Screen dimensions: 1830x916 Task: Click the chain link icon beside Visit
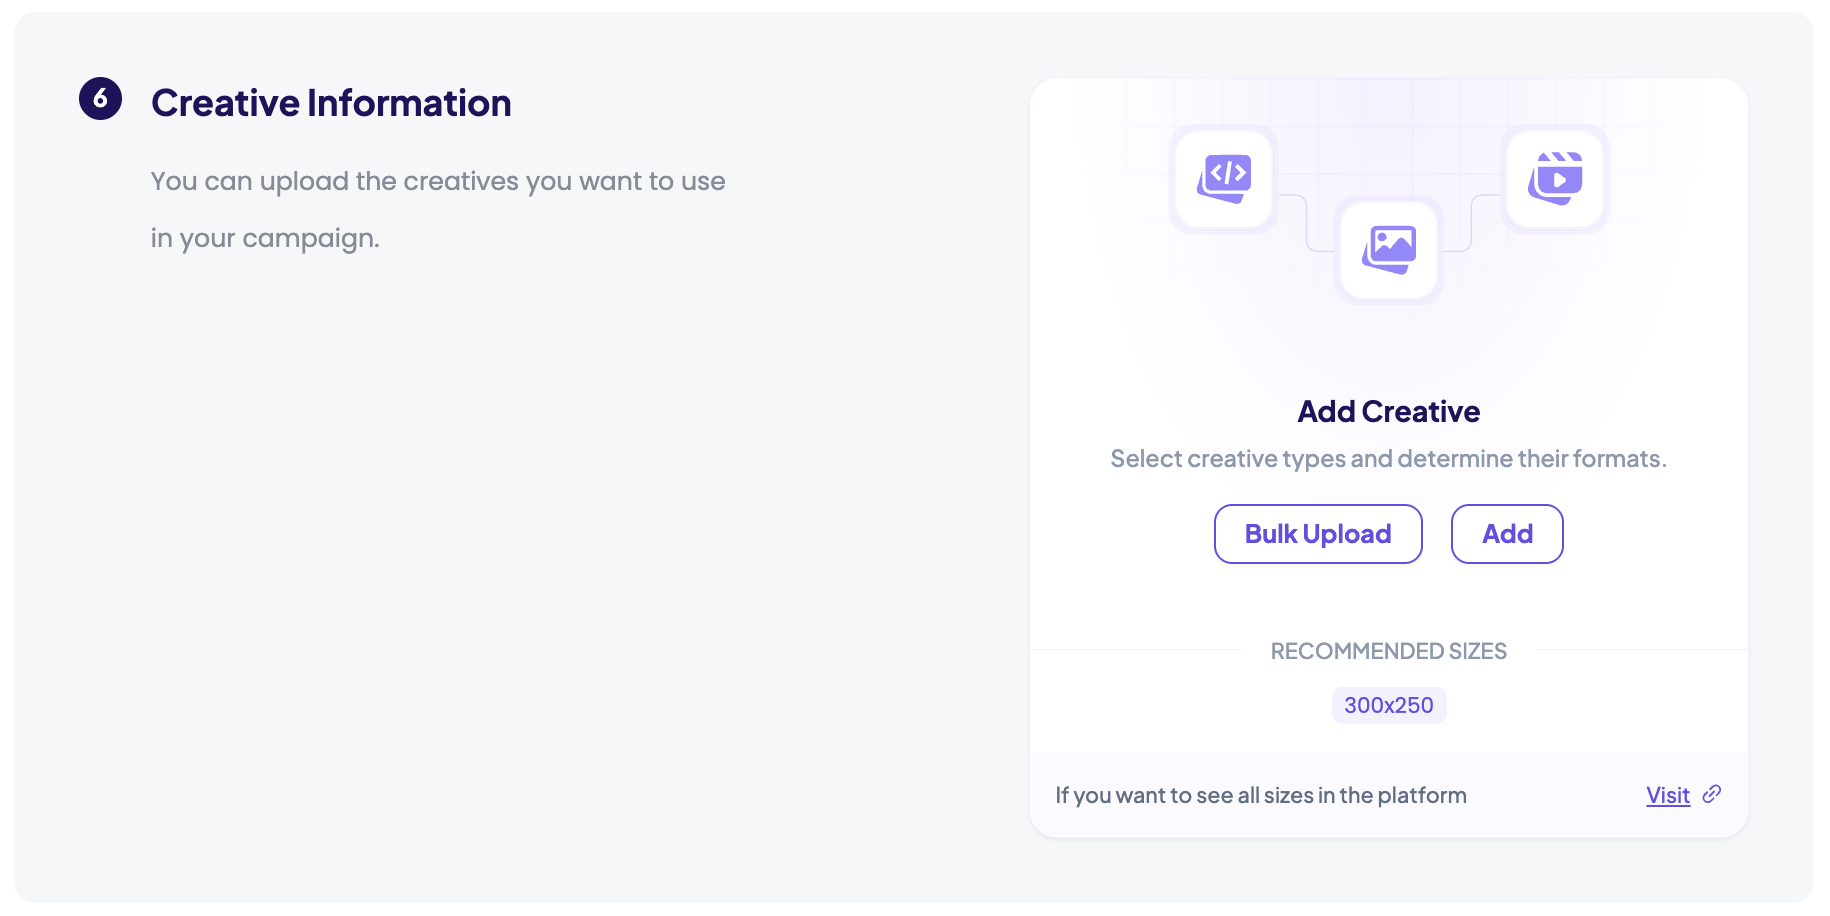(x=1712, y=794)
